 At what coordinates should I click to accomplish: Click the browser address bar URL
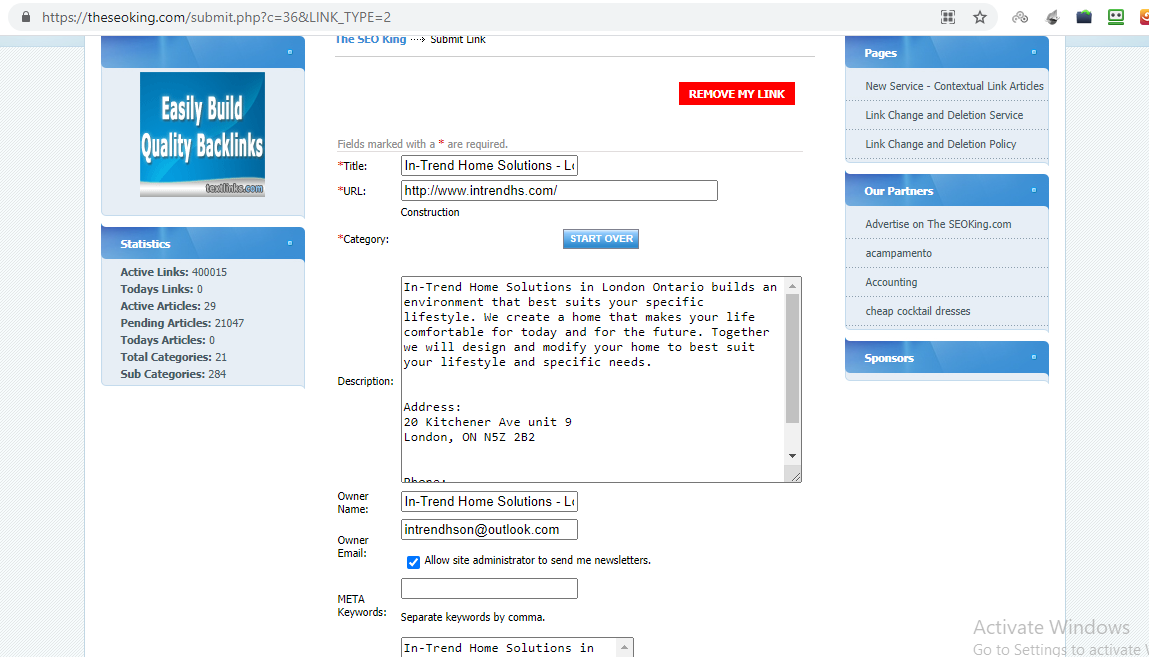[x=216, y=17]
